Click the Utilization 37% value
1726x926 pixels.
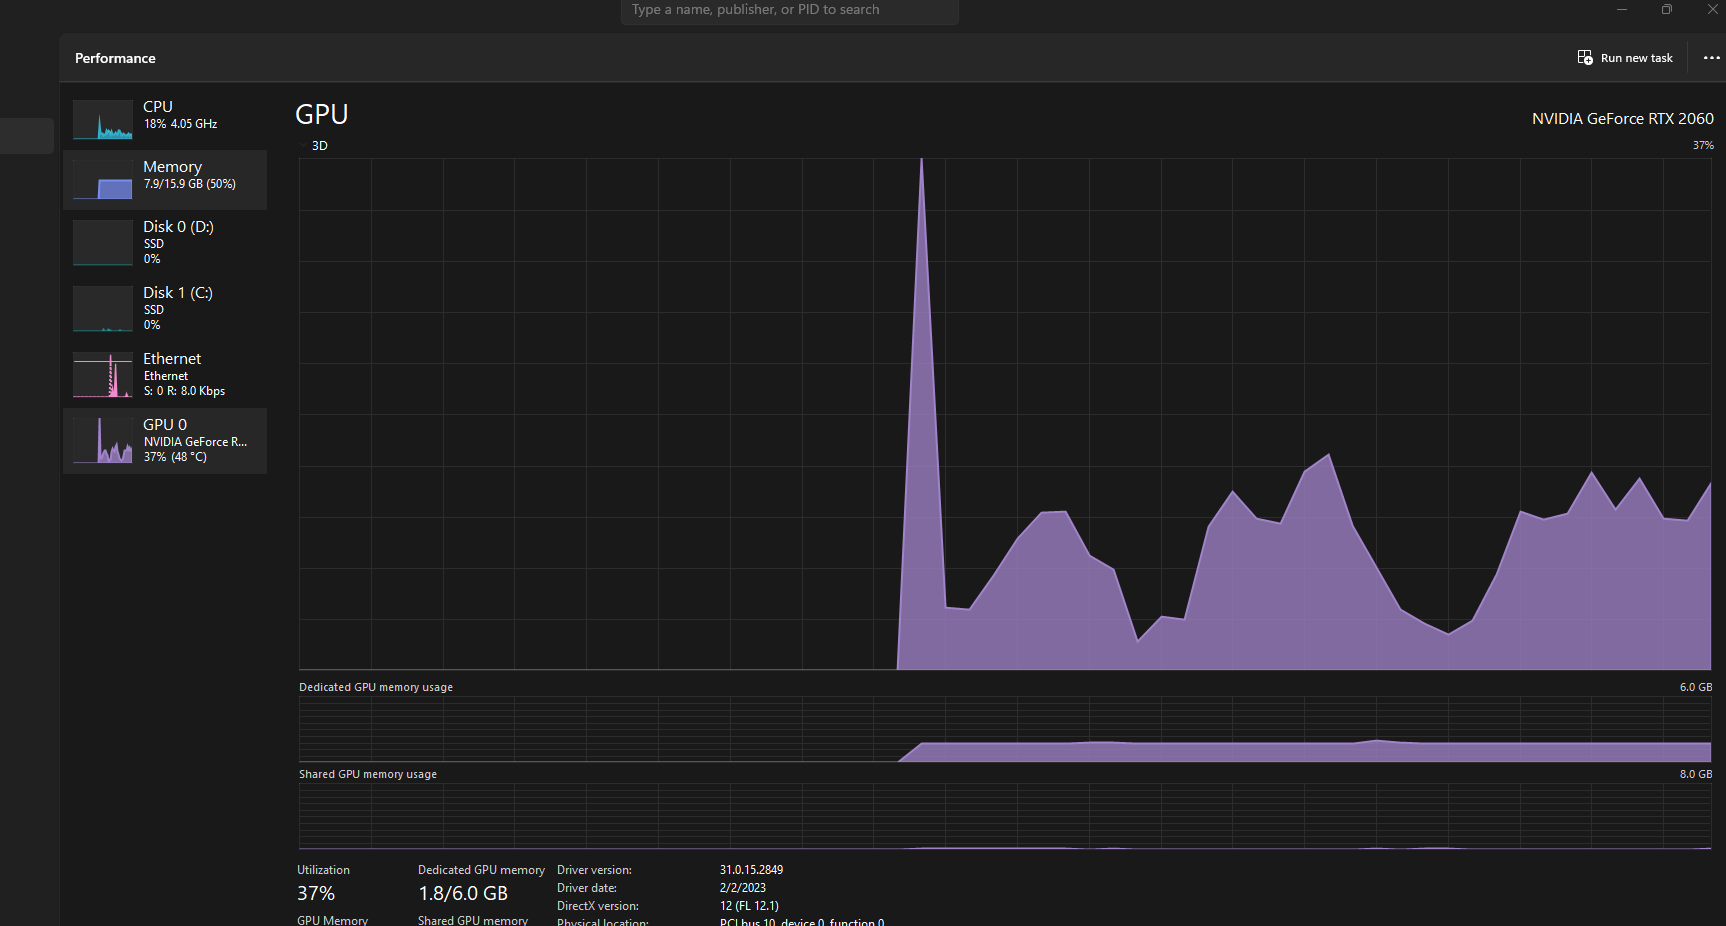pyautogui.click(x=316, y=893)
